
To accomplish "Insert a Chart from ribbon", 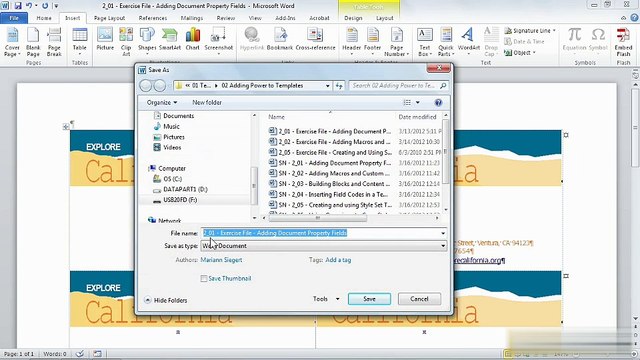I will pyautogui.click(x=193, y=39).
